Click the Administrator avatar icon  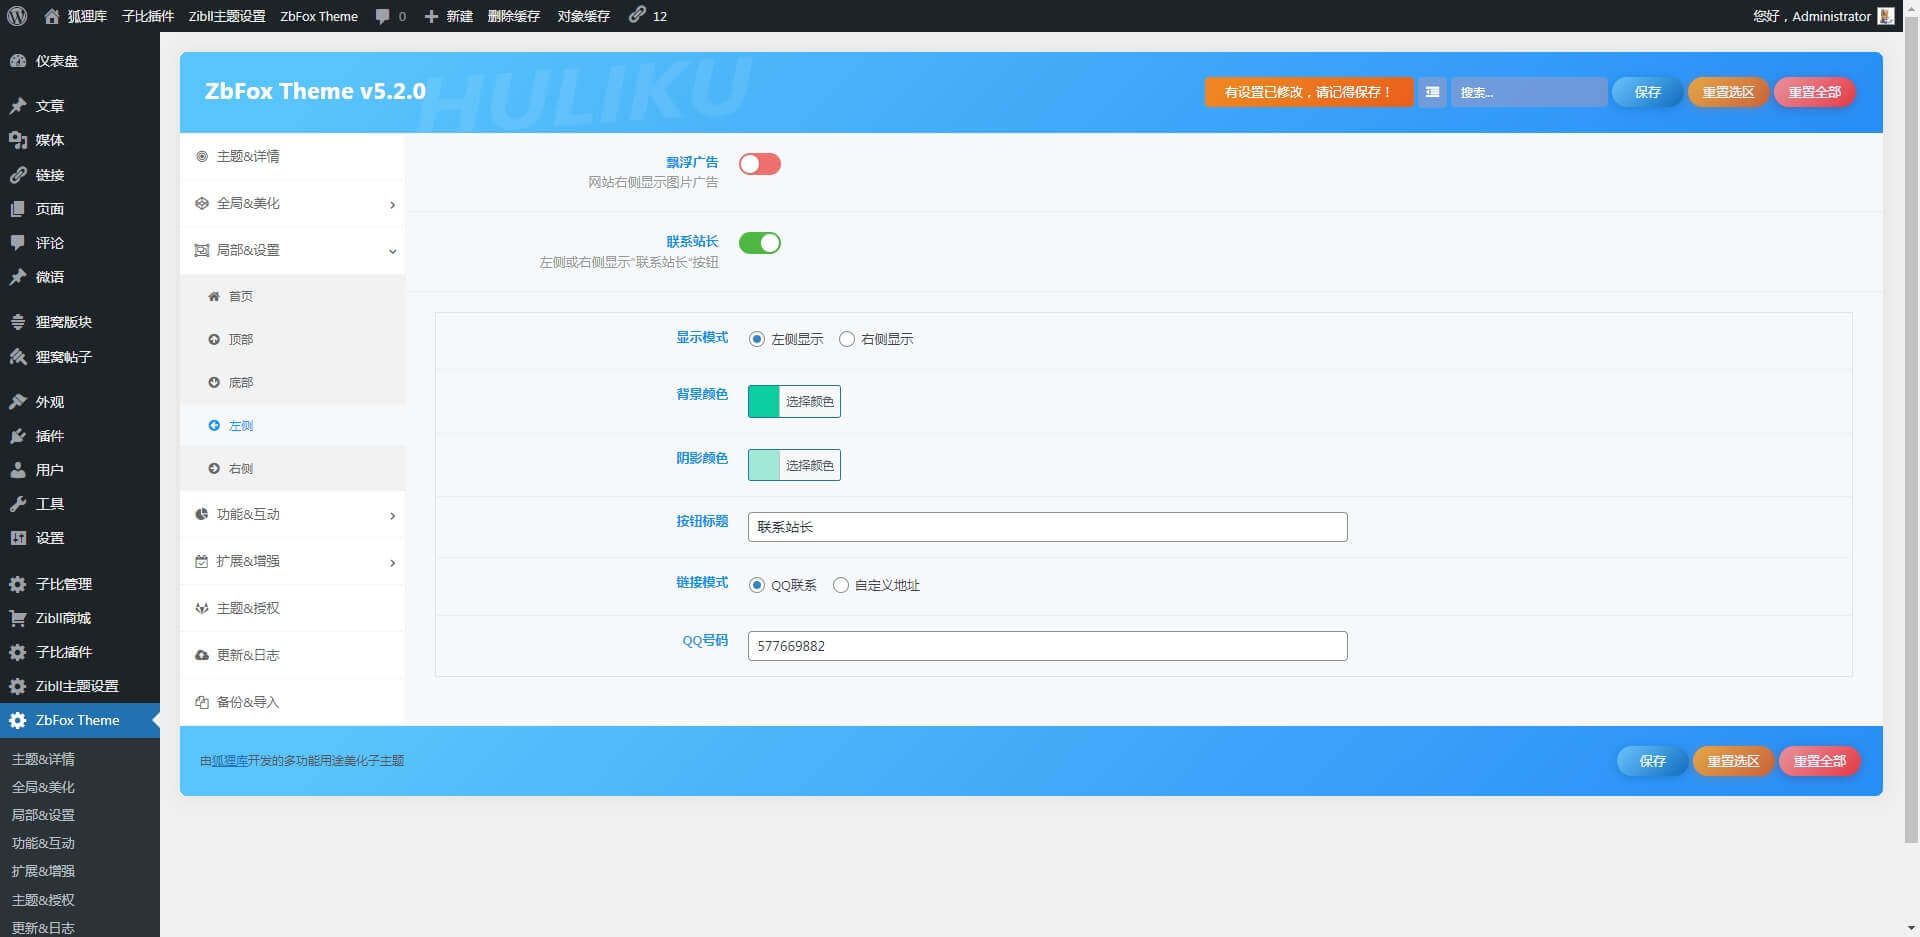tap(1885, 16)
